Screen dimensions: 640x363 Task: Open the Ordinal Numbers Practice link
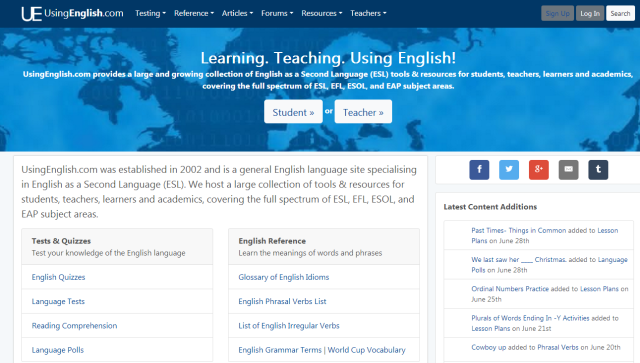click(x=510, y=289)
